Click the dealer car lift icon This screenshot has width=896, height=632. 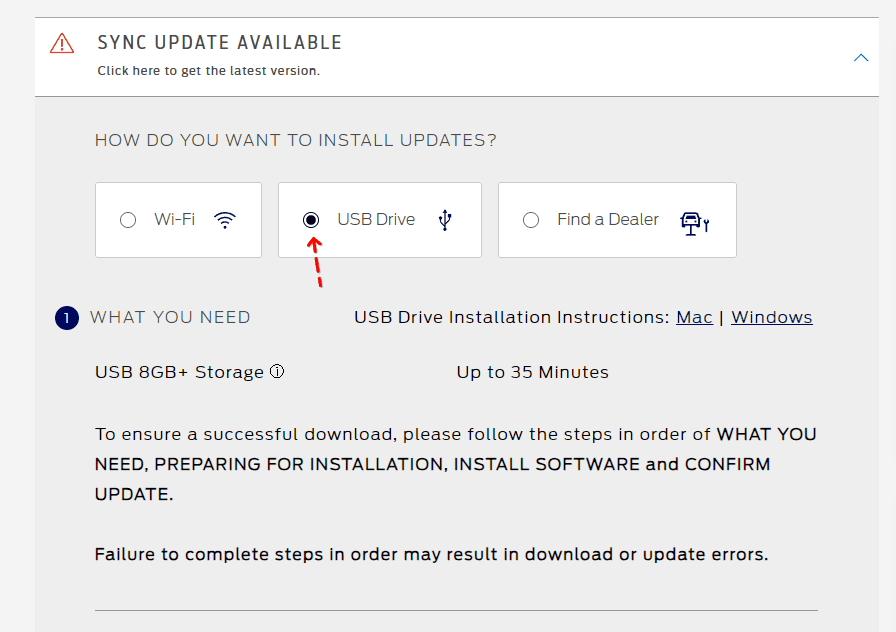pos(694,223)
